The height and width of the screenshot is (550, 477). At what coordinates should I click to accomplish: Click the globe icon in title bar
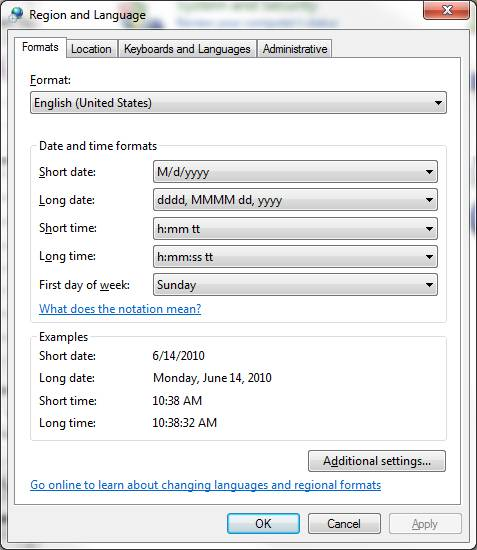point(16,14)
